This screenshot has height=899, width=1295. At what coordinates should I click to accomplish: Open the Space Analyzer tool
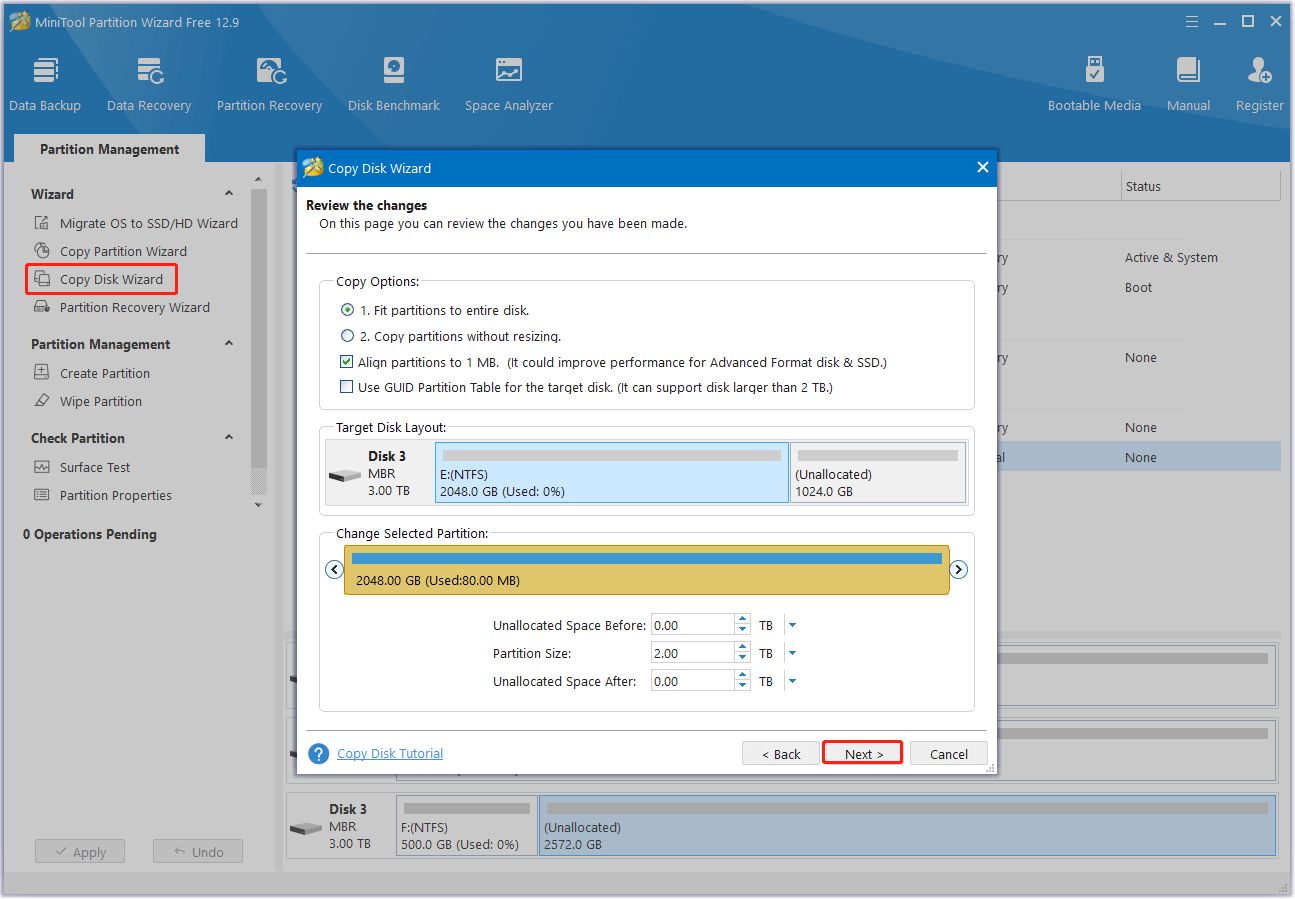(509, 84)
